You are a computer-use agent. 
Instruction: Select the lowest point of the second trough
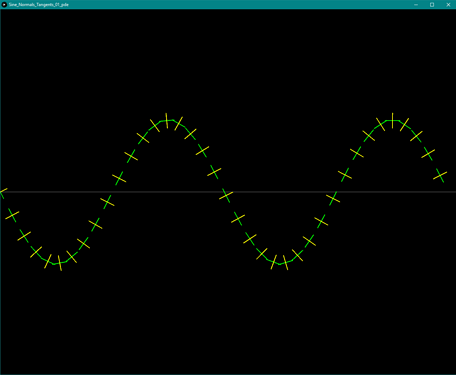[x=280, y=264]
